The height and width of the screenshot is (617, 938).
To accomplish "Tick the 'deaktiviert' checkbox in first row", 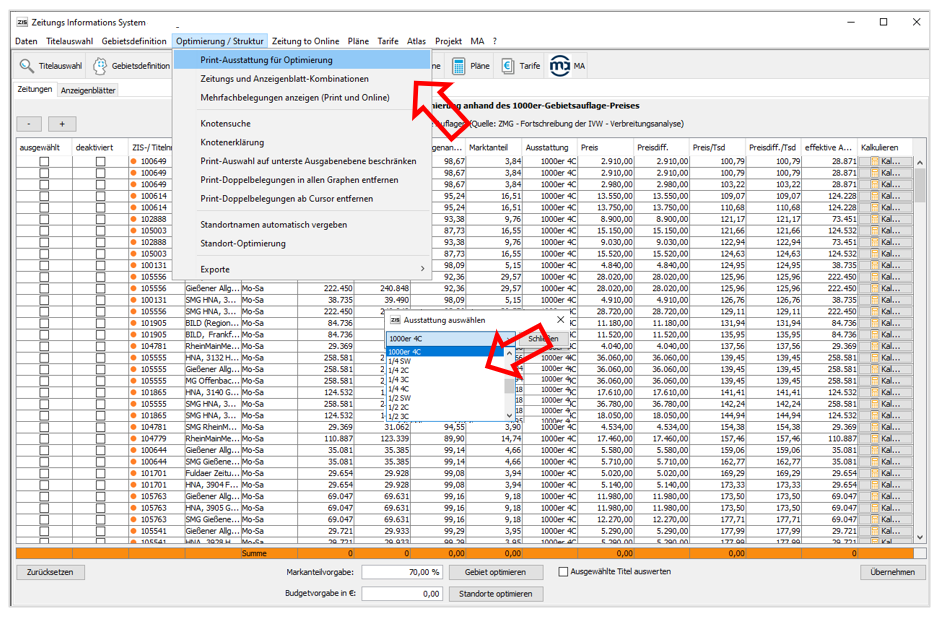I will (x=100, y=161).
